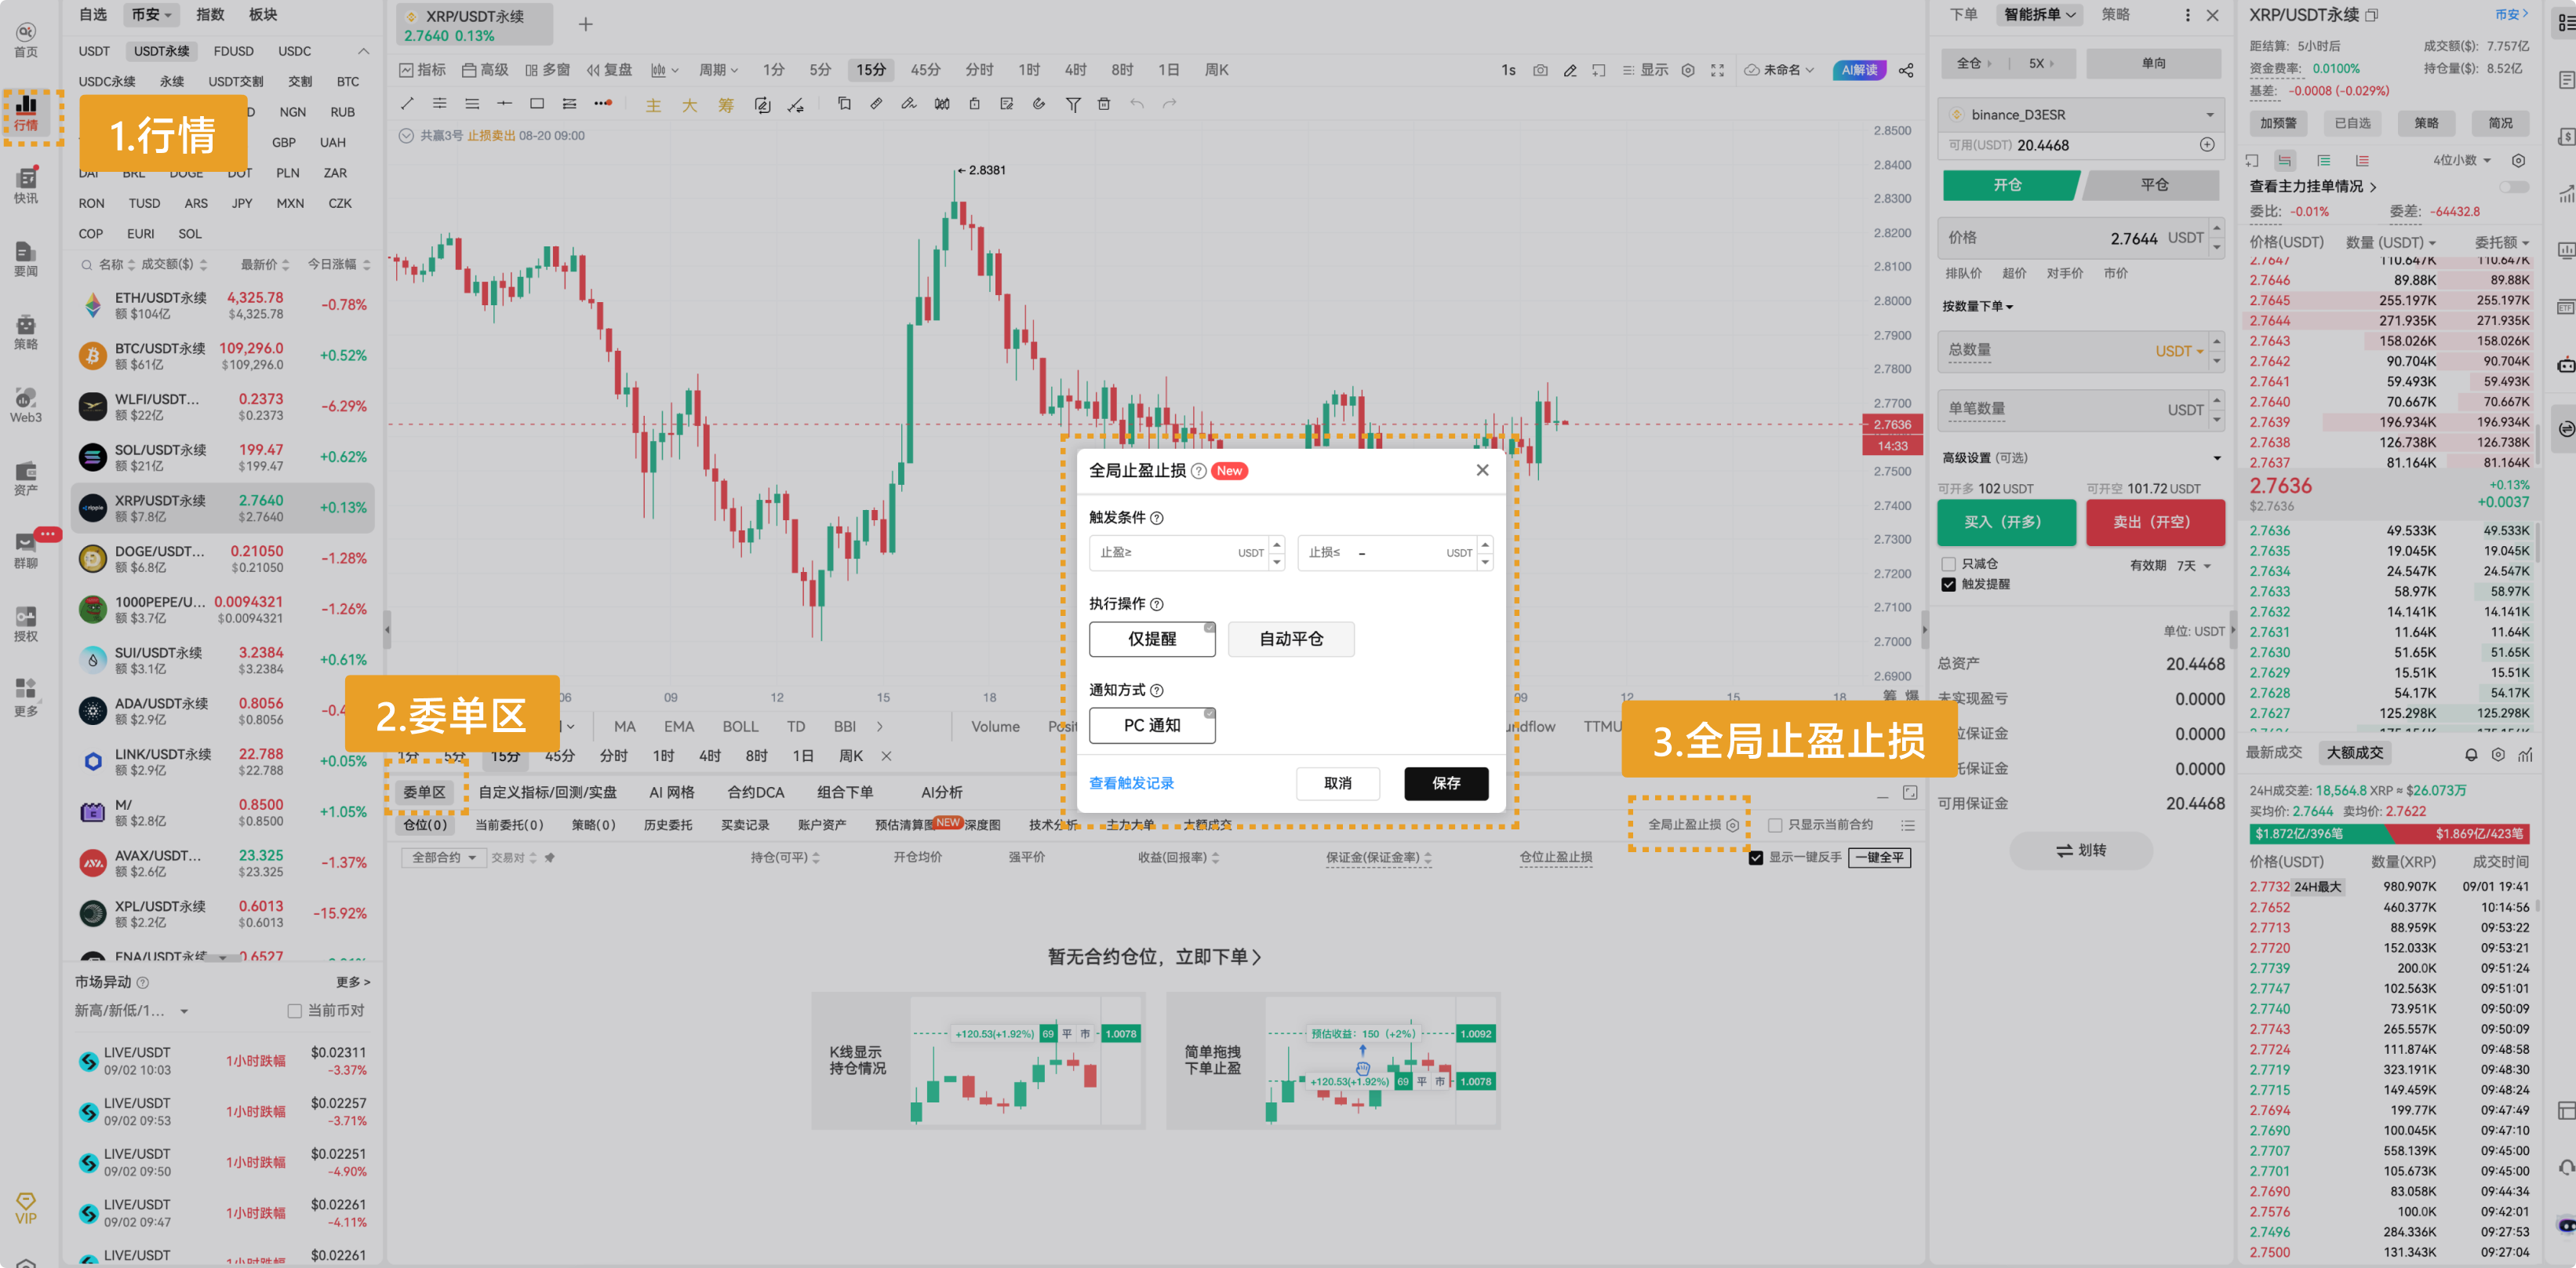
Task: Show asks-only order book view
Action: pos(2362,160)
